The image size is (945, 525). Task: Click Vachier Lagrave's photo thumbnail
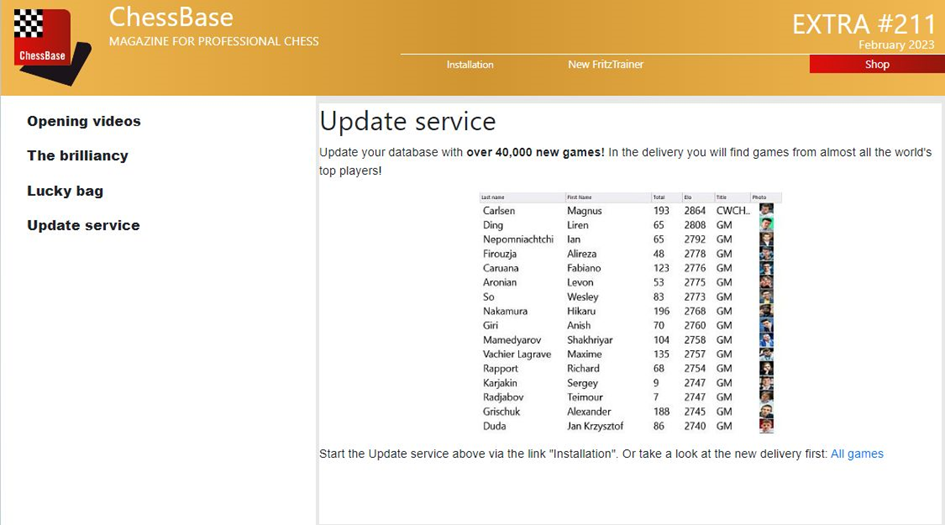[x=766, y=354]
